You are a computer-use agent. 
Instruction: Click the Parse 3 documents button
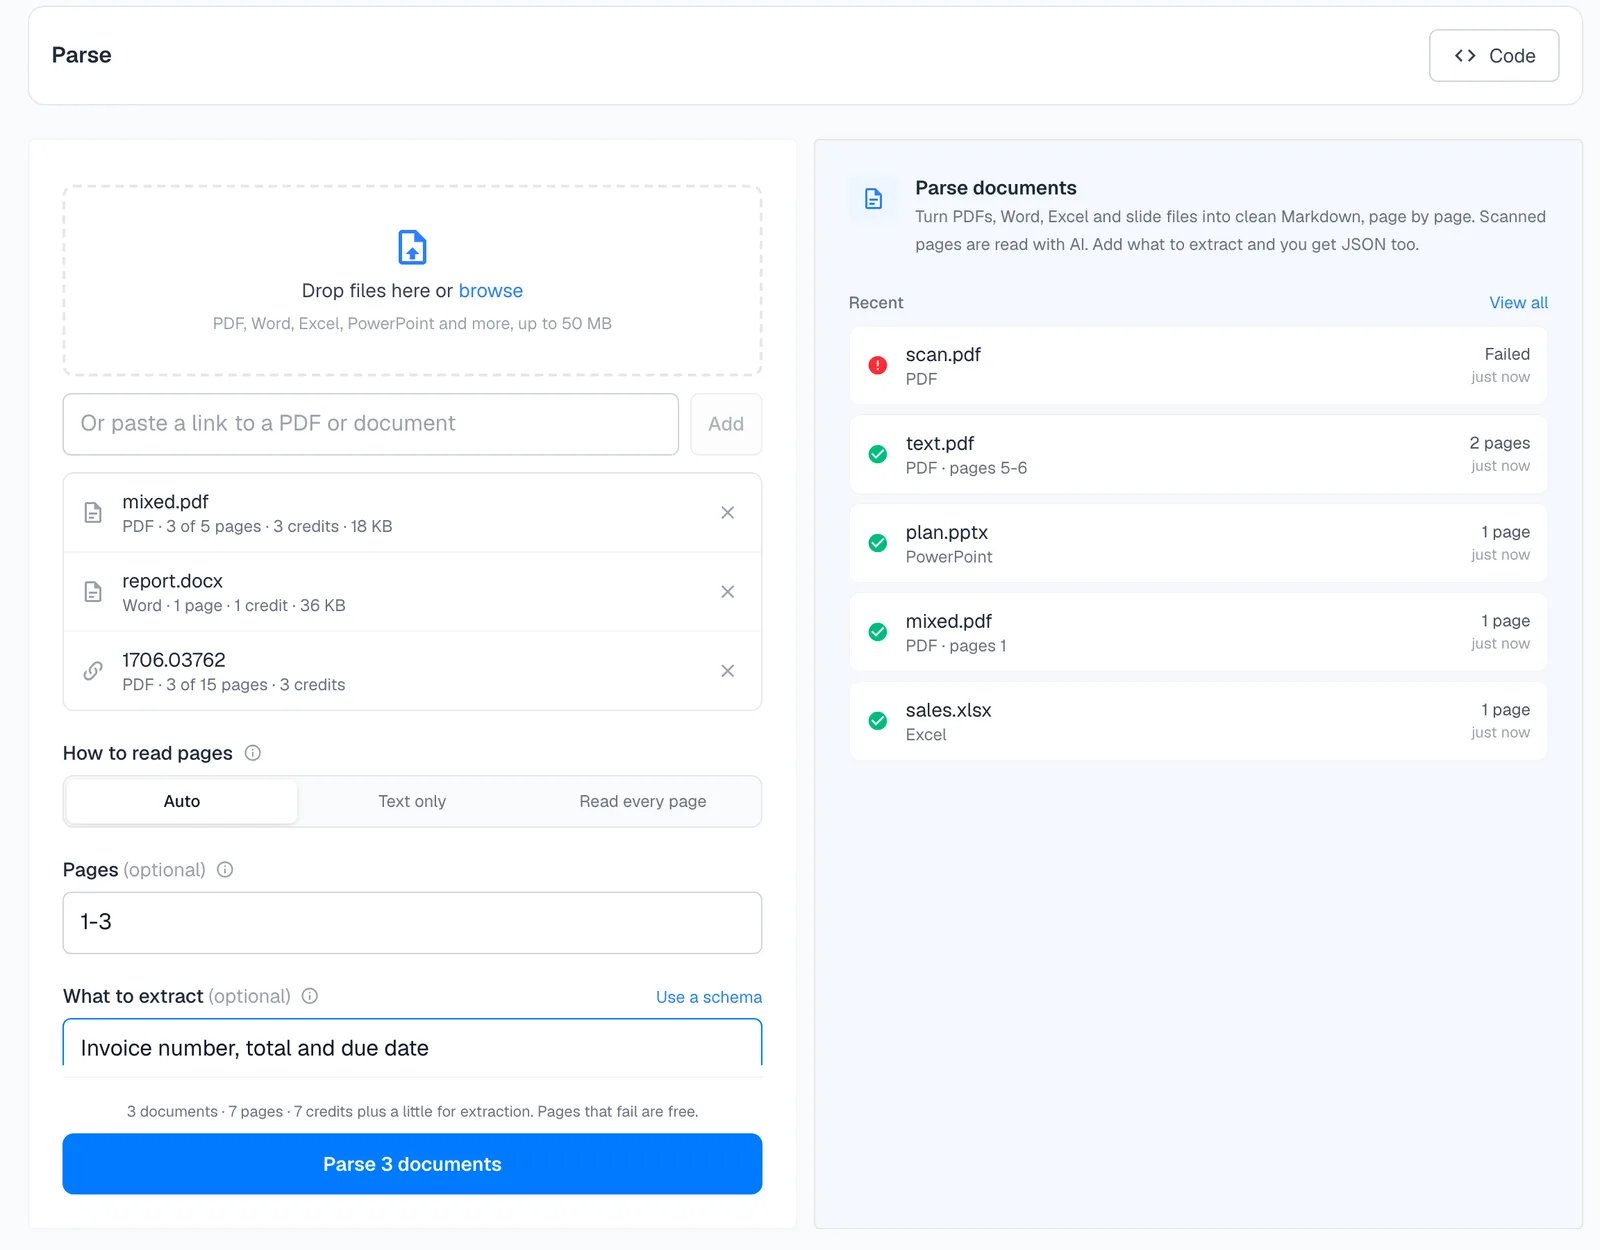point(412,1164)
